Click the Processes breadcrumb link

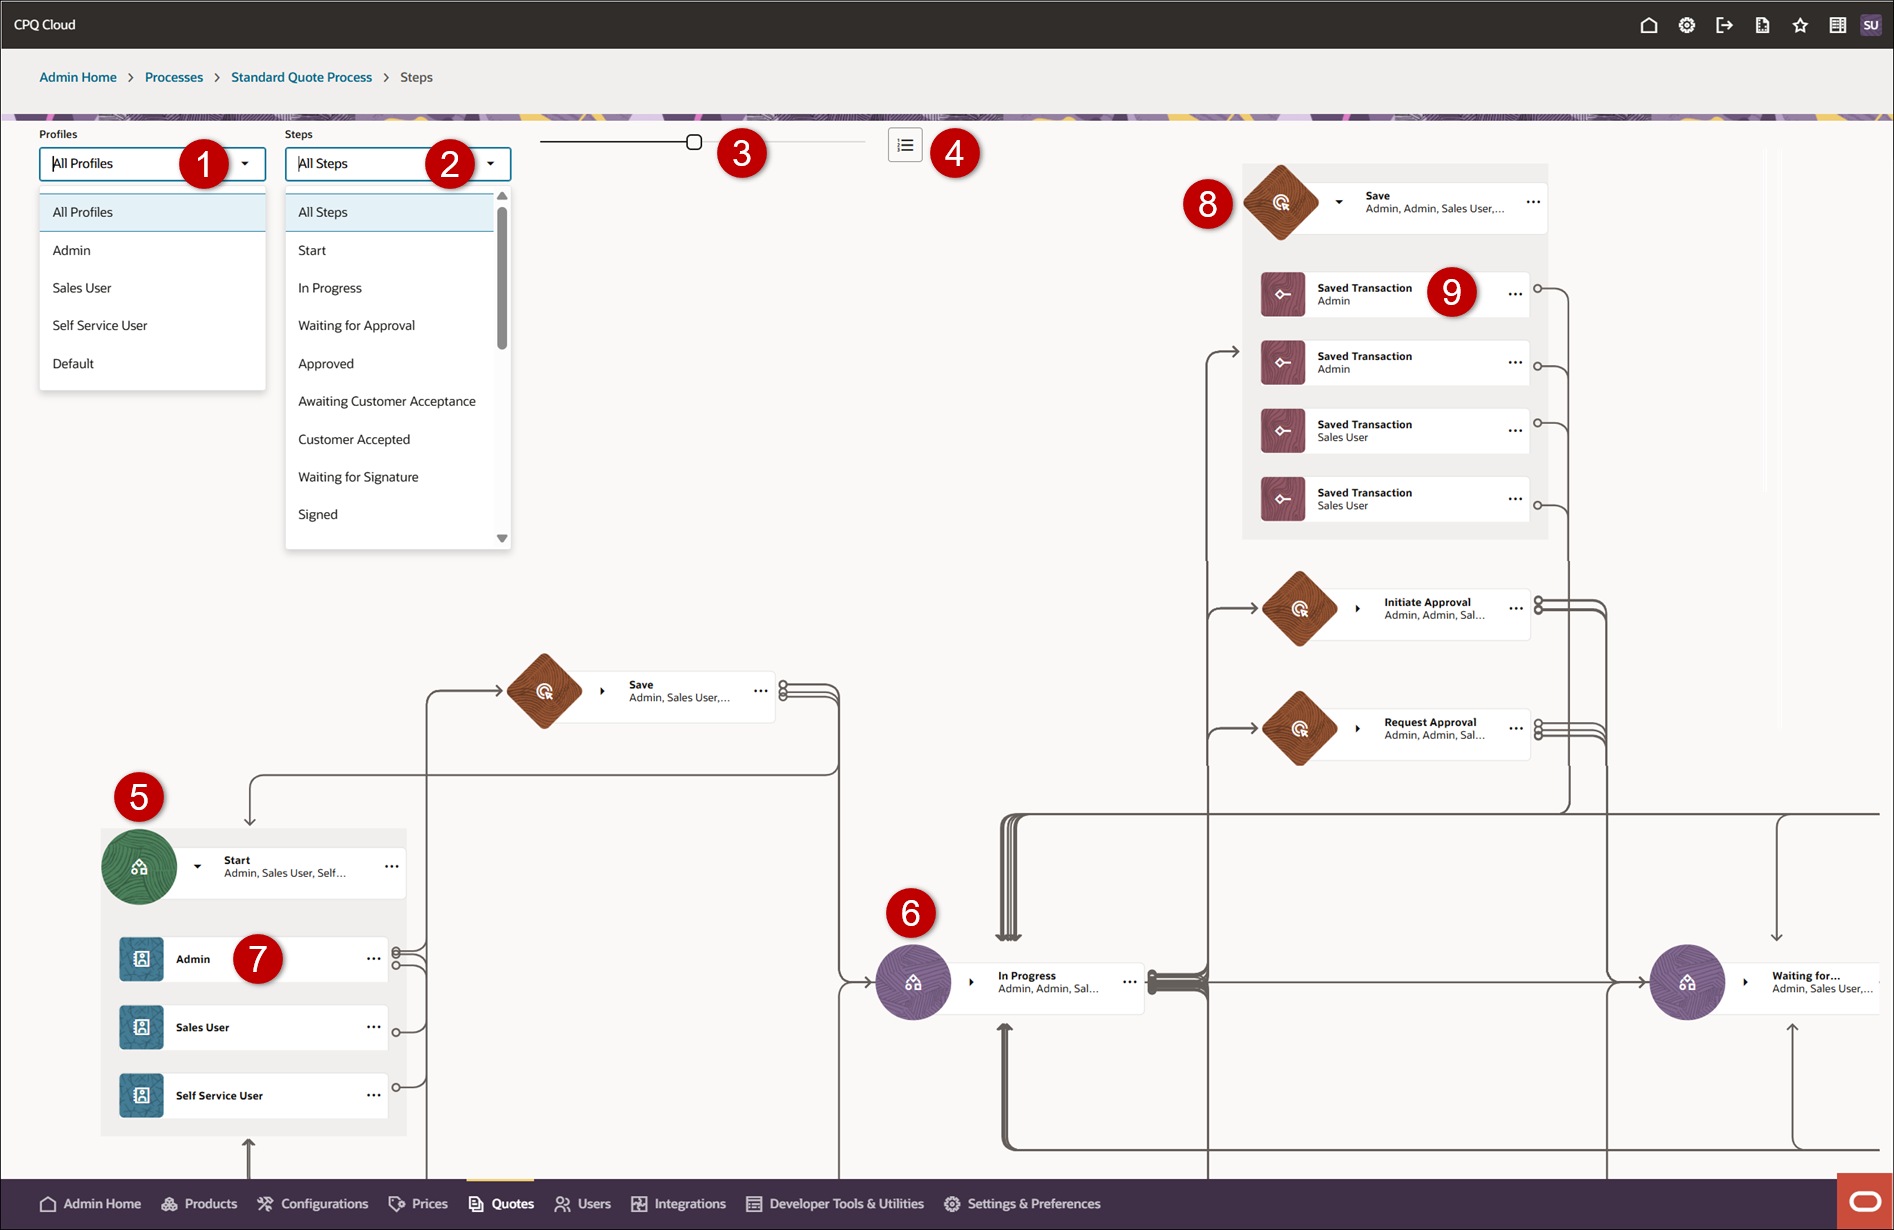pos(173,77)
